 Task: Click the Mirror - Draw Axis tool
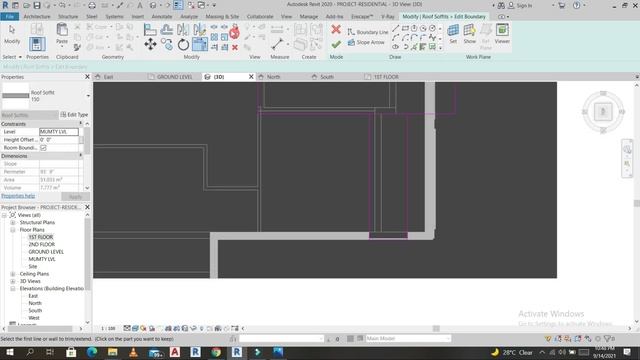(200, 29)
